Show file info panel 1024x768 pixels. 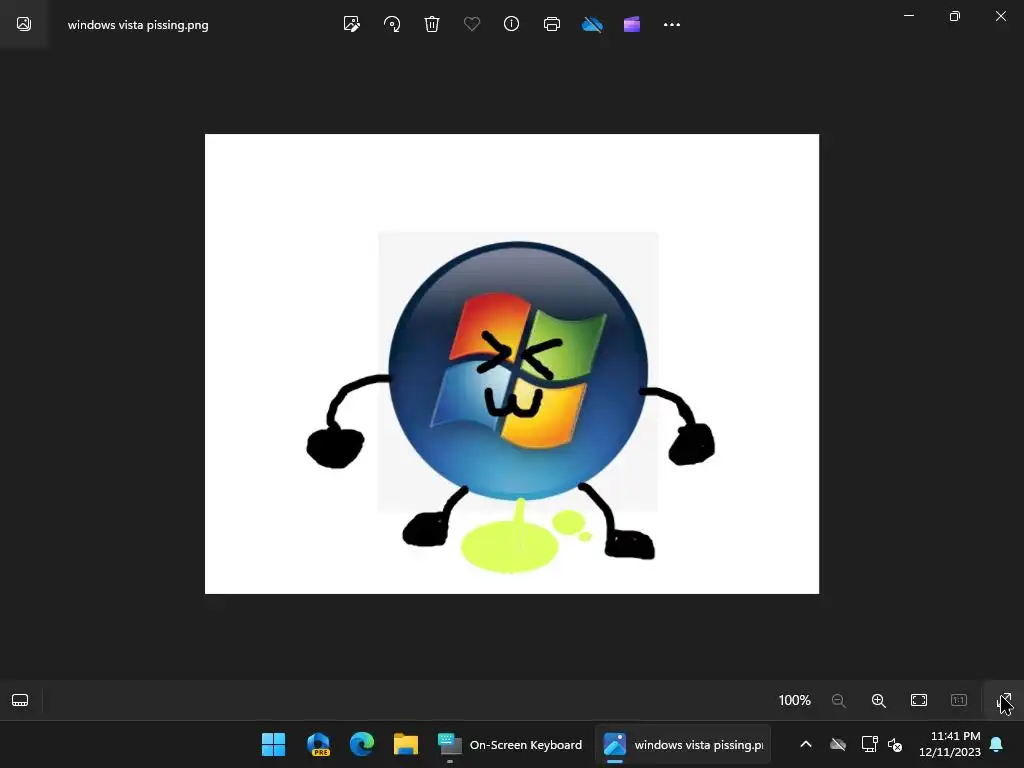click(511, 24)
